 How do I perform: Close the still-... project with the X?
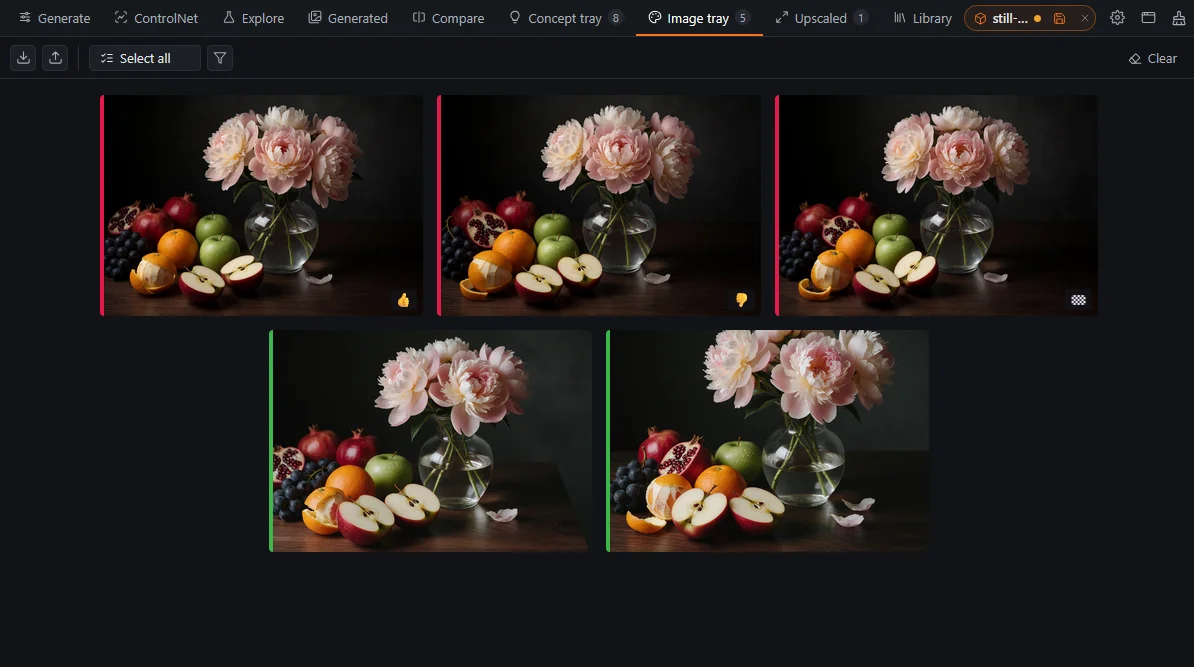point(1084,18)
